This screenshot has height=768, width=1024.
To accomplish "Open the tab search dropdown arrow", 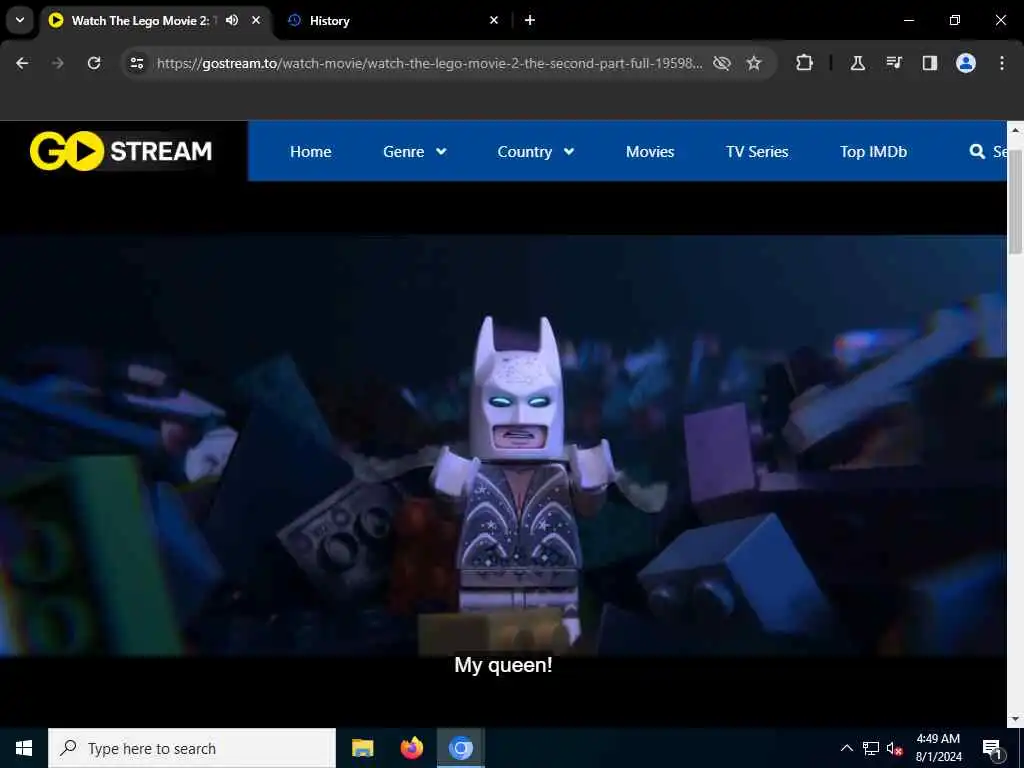I will coord(20,20).
